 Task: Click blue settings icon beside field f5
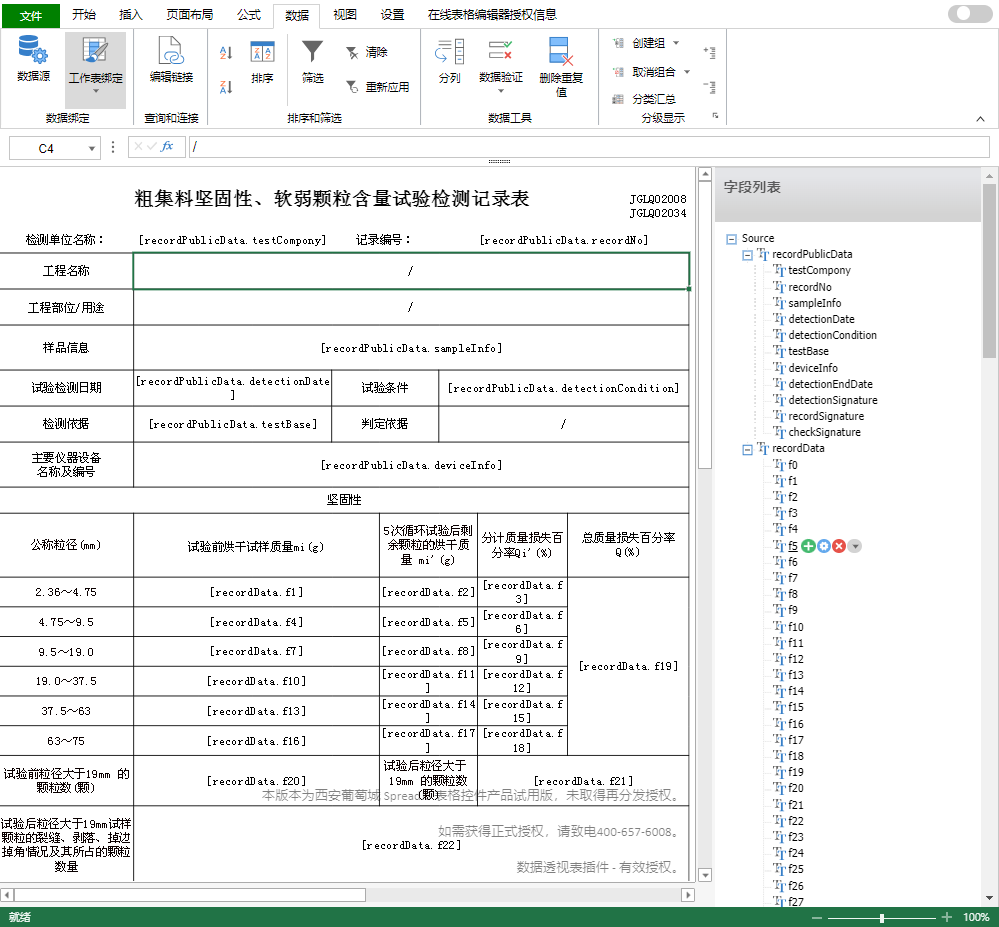(x=824, y=546)
